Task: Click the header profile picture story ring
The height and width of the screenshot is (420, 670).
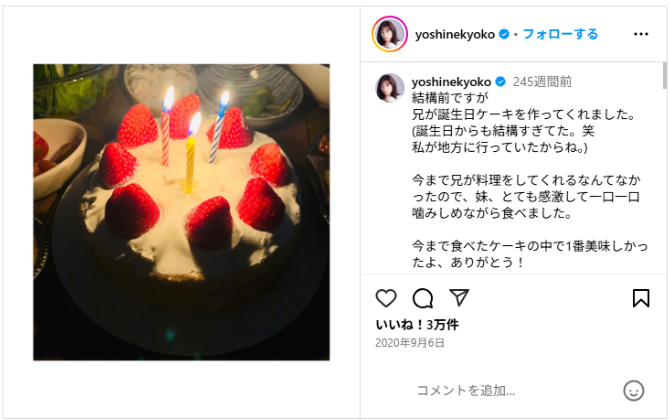Action: pos(389,34)
